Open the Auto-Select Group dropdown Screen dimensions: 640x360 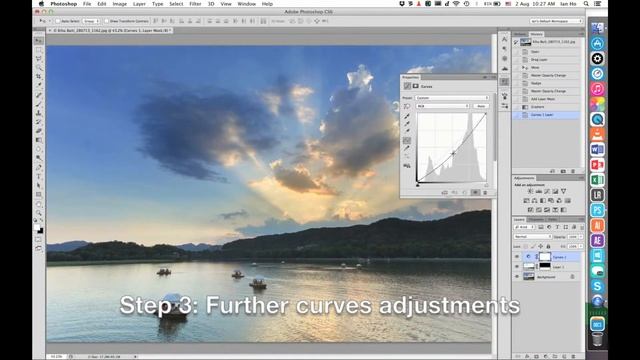[91, 21]
